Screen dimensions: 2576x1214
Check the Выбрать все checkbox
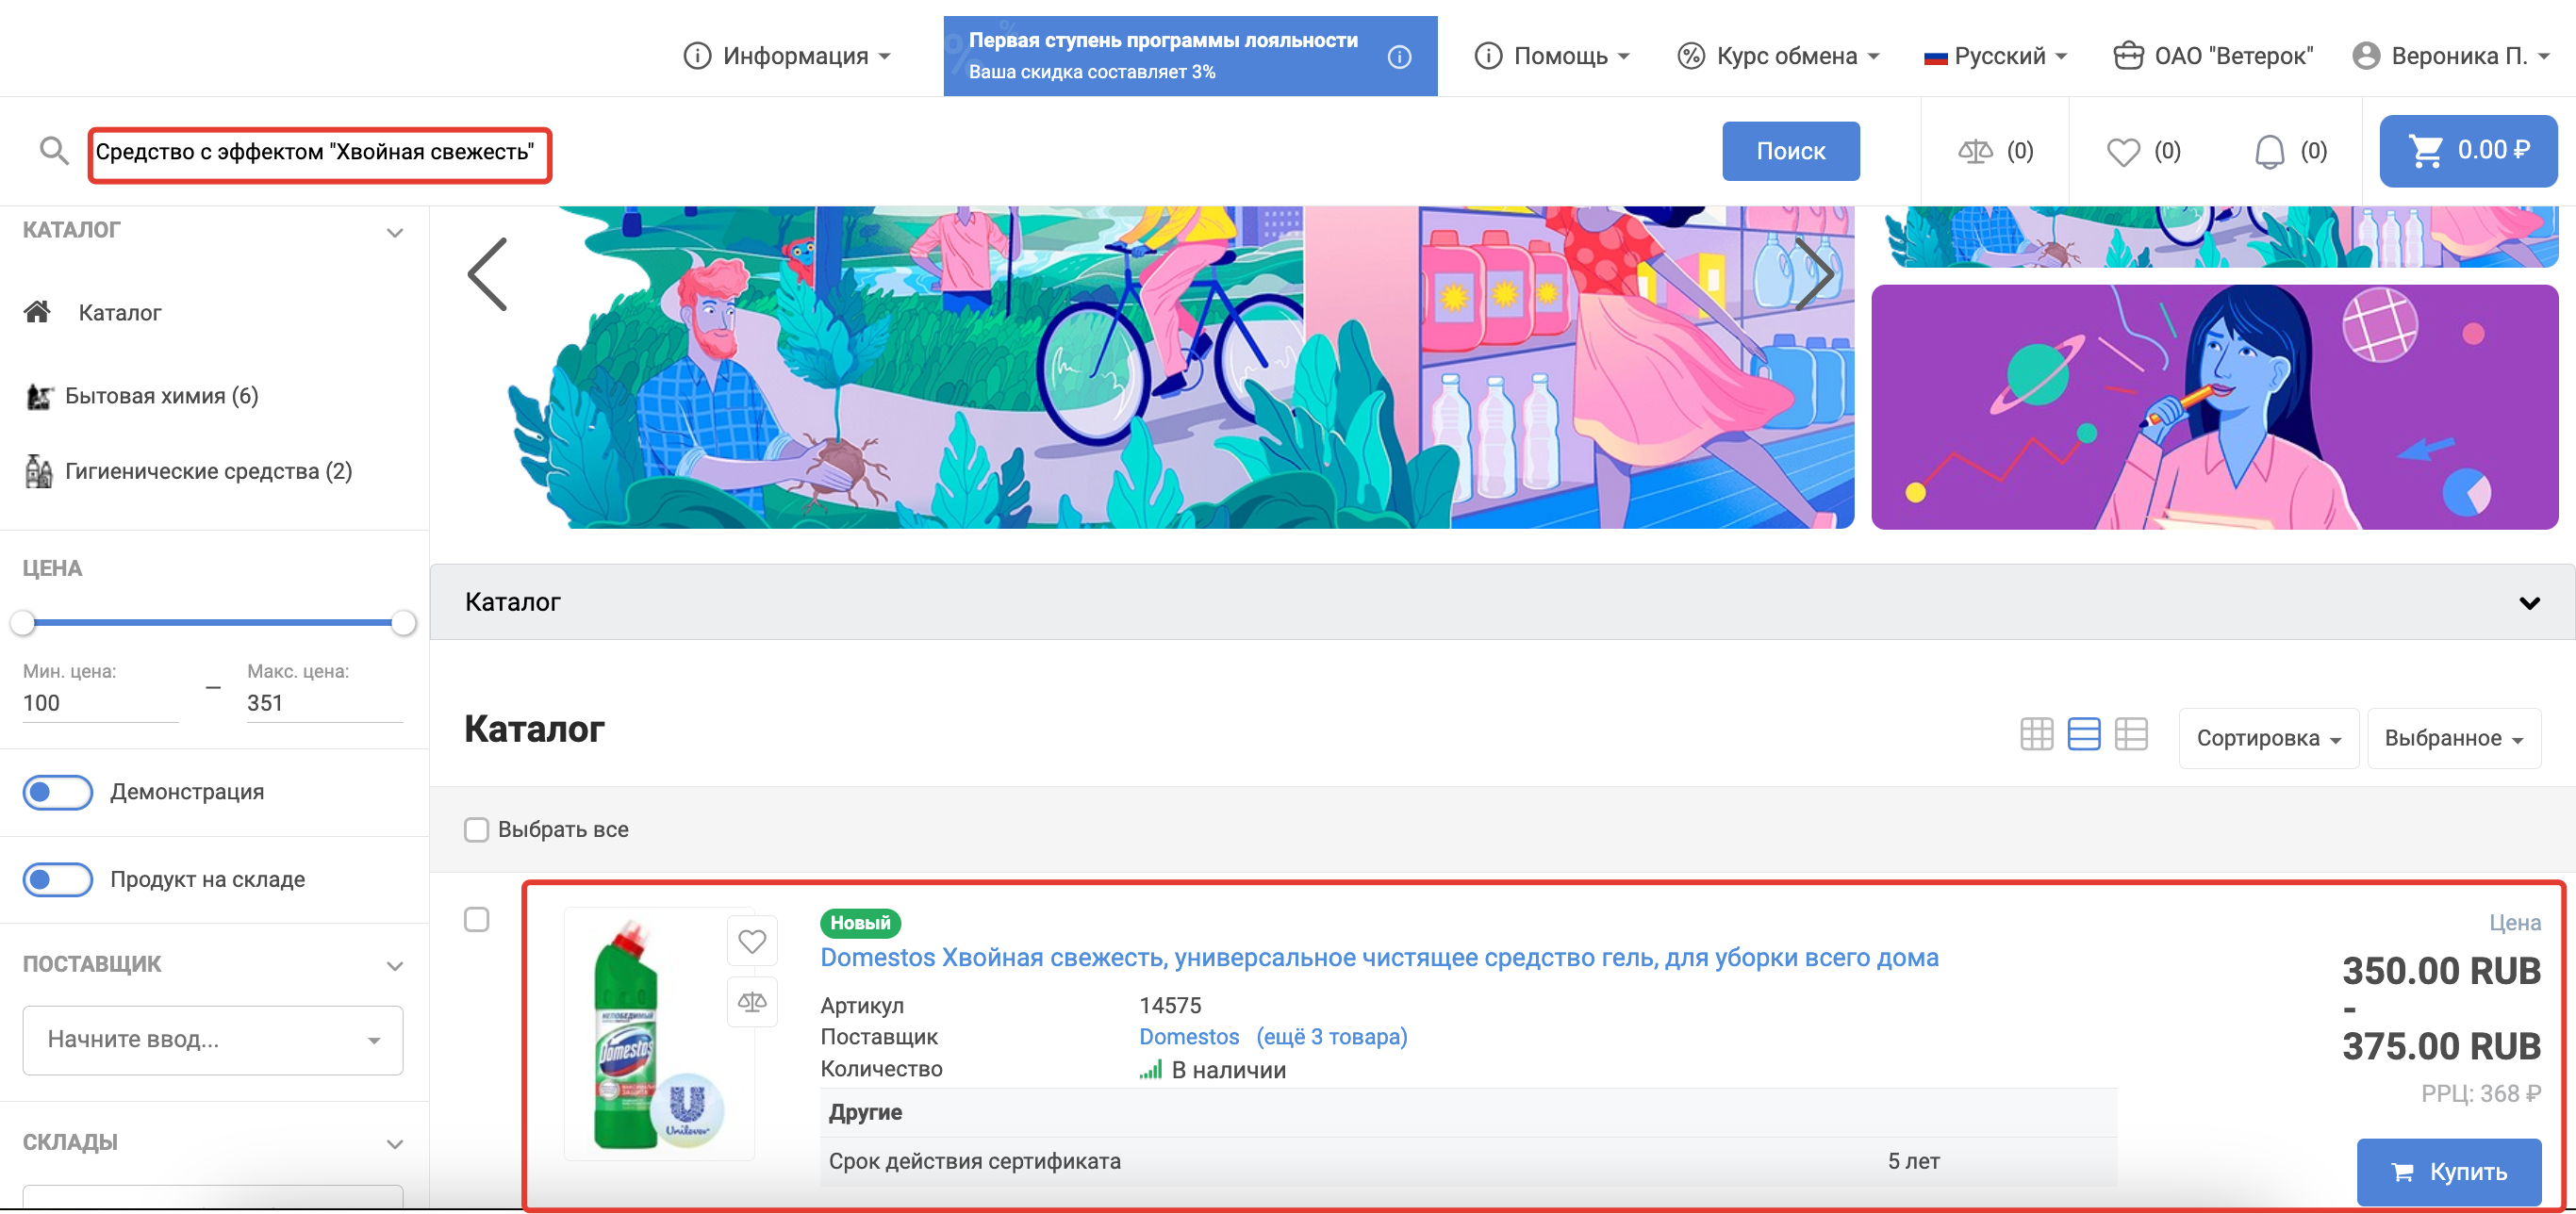coord(477,829)
